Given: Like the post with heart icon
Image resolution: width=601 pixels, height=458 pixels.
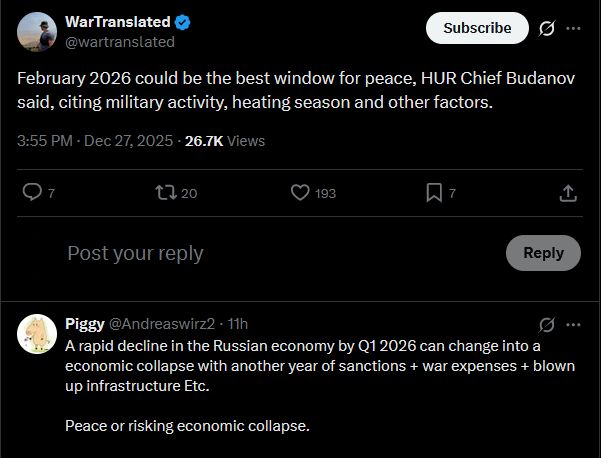Looking at the screenshot, I should [x=300, y=193].
